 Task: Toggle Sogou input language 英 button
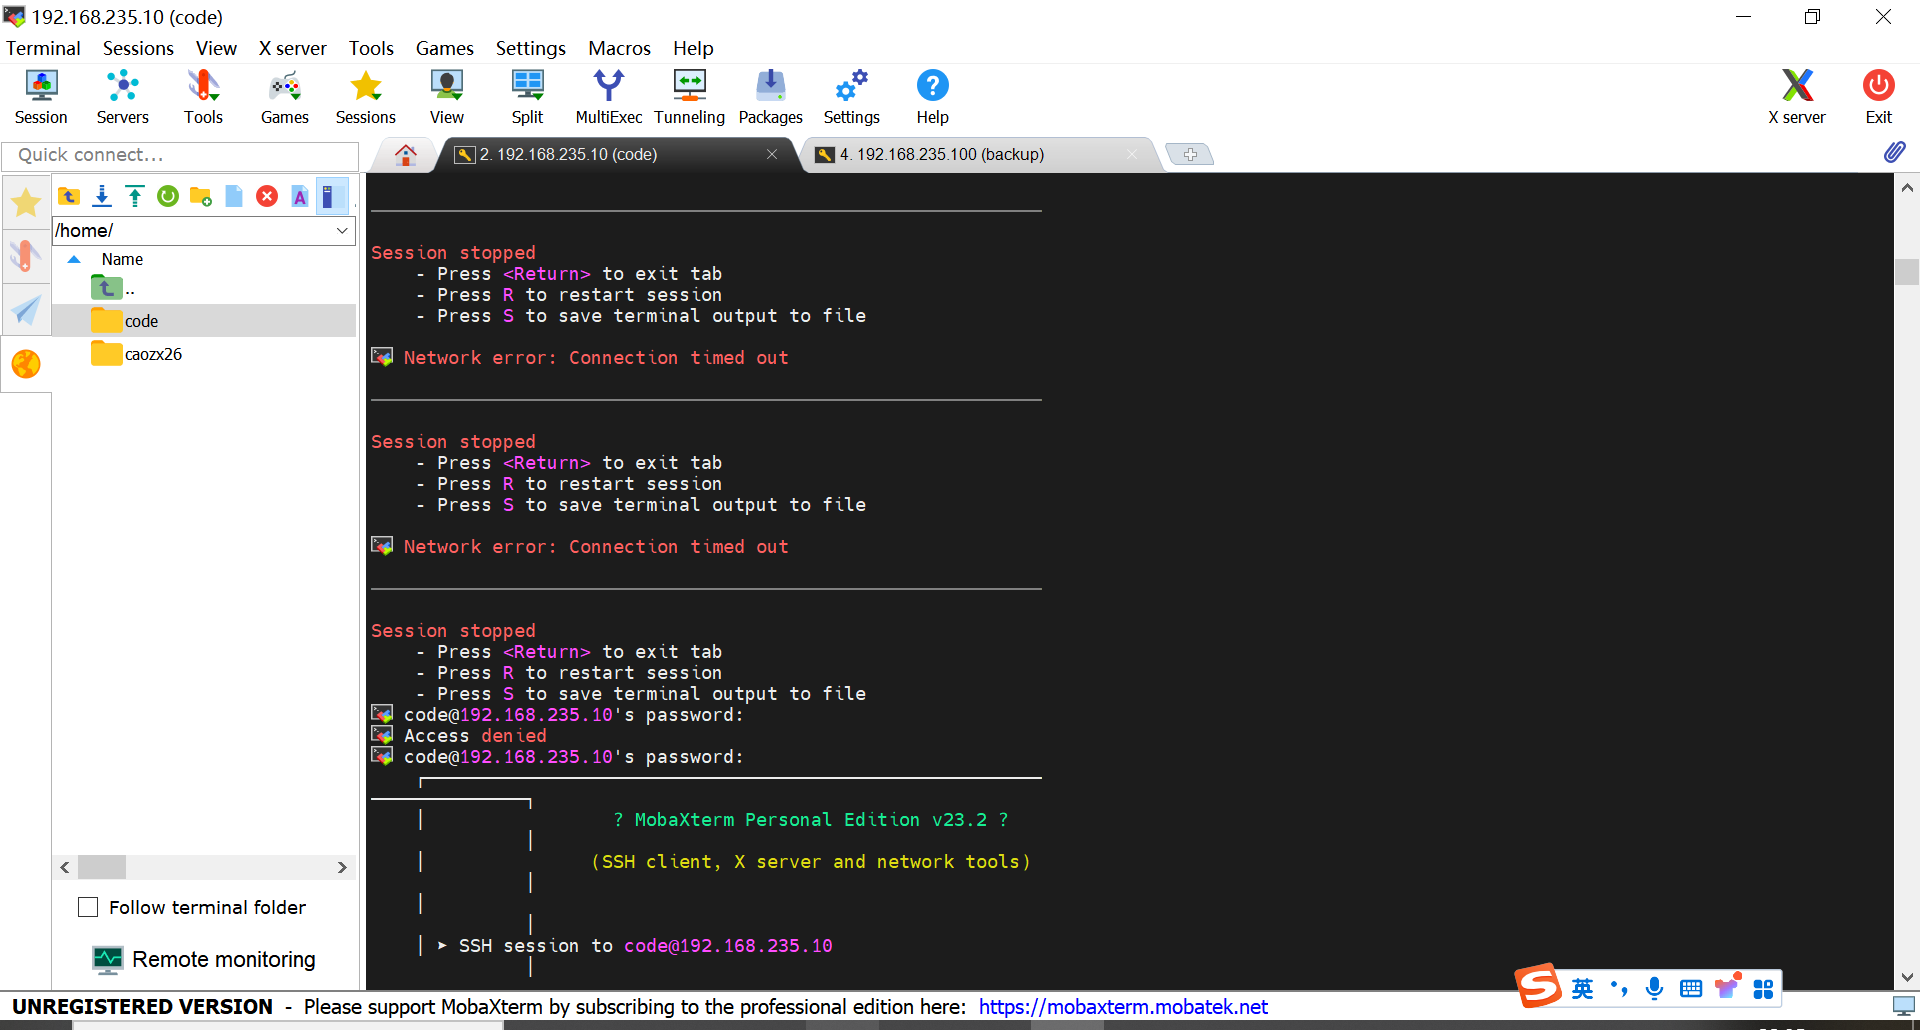[x=1582, y=989]
